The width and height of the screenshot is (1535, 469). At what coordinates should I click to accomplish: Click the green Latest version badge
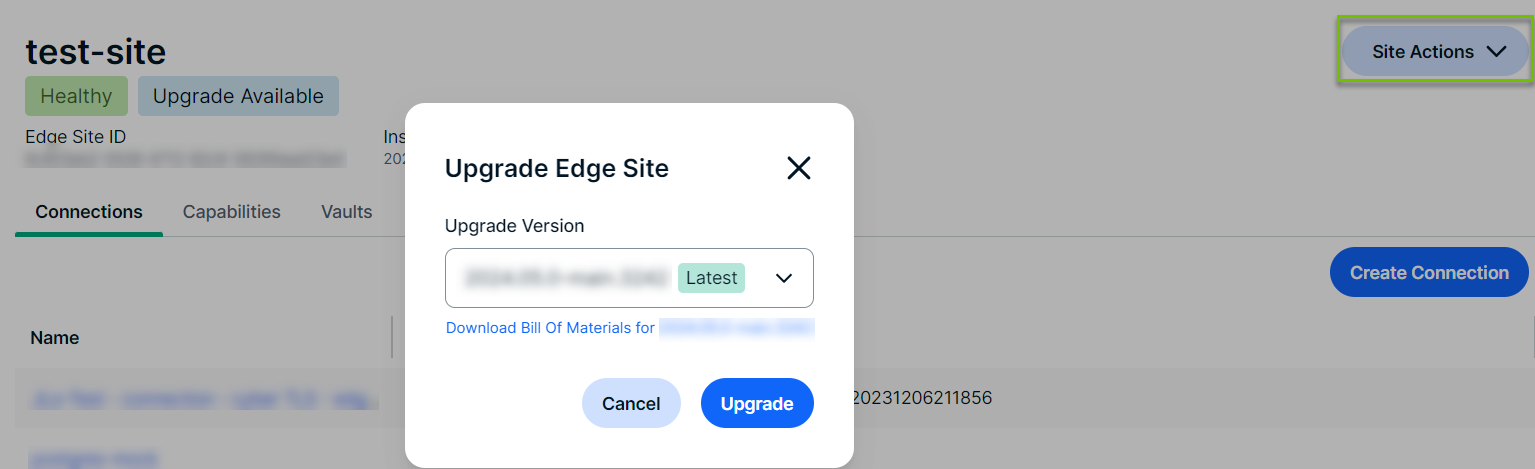click(711, 278)
